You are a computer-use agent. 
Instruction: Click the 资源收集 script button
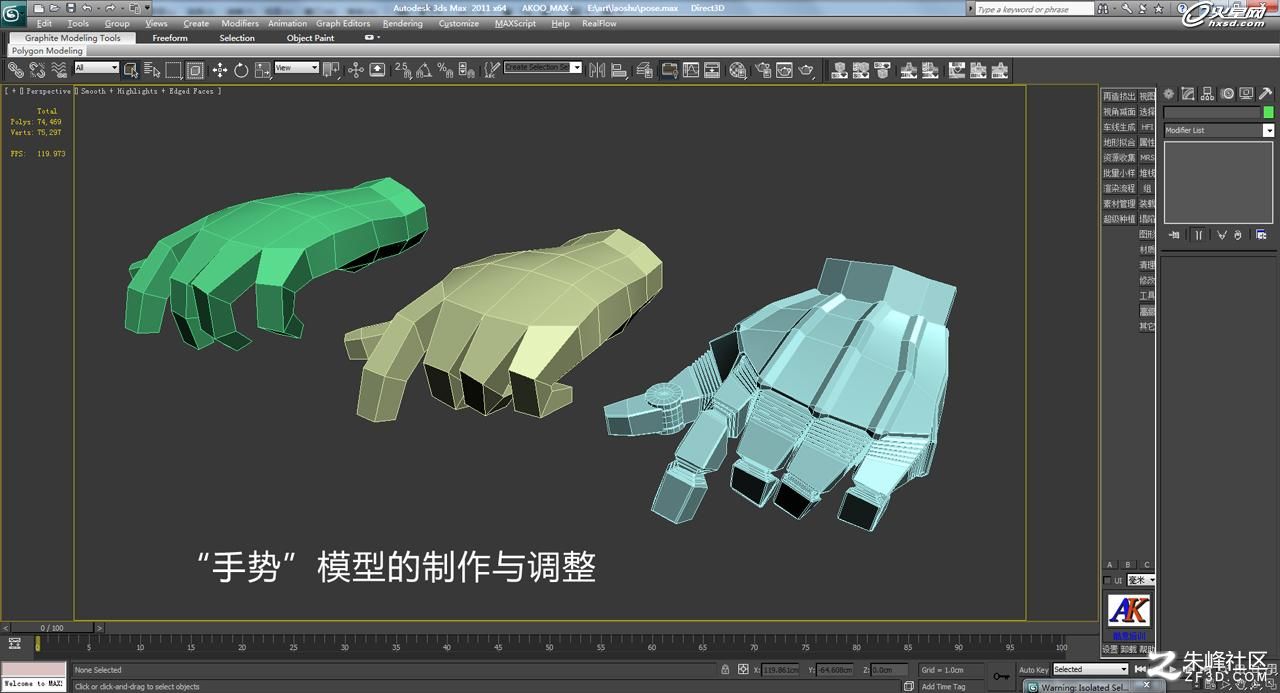point(1119,157)
